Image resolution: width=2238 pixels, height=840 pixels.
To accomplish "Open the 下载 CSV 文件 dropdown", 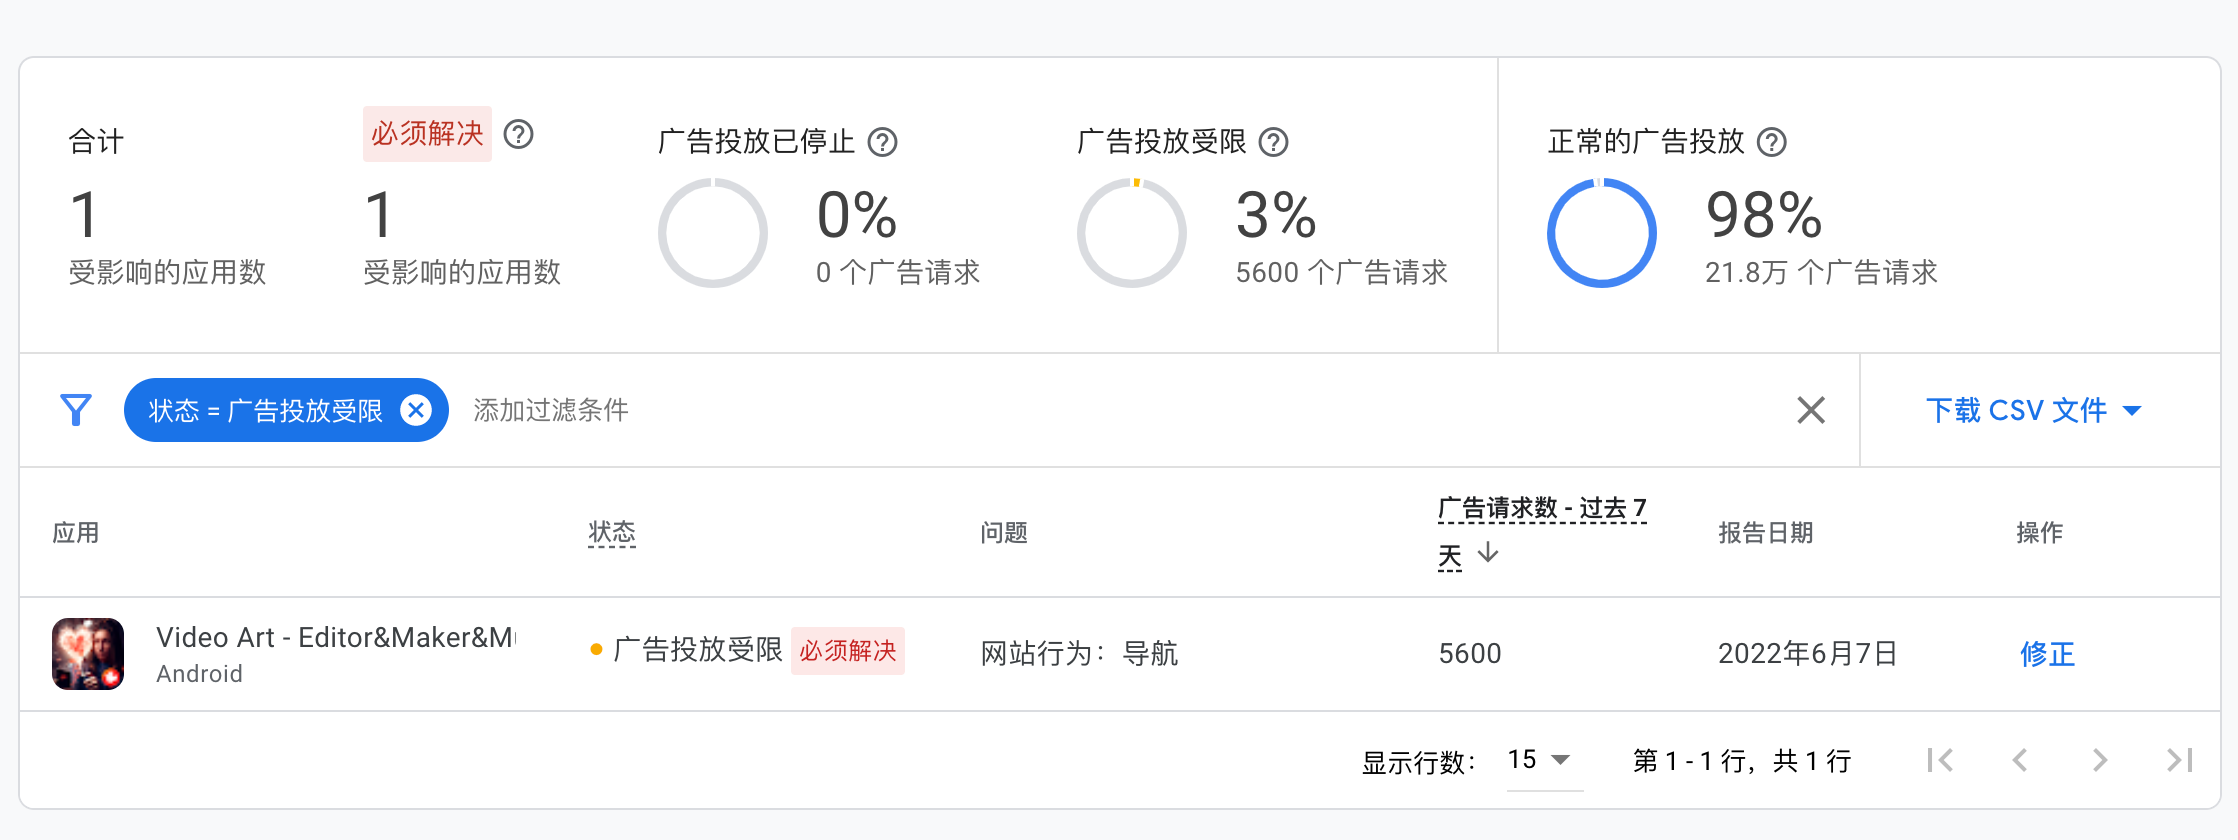I will 2017,410.
